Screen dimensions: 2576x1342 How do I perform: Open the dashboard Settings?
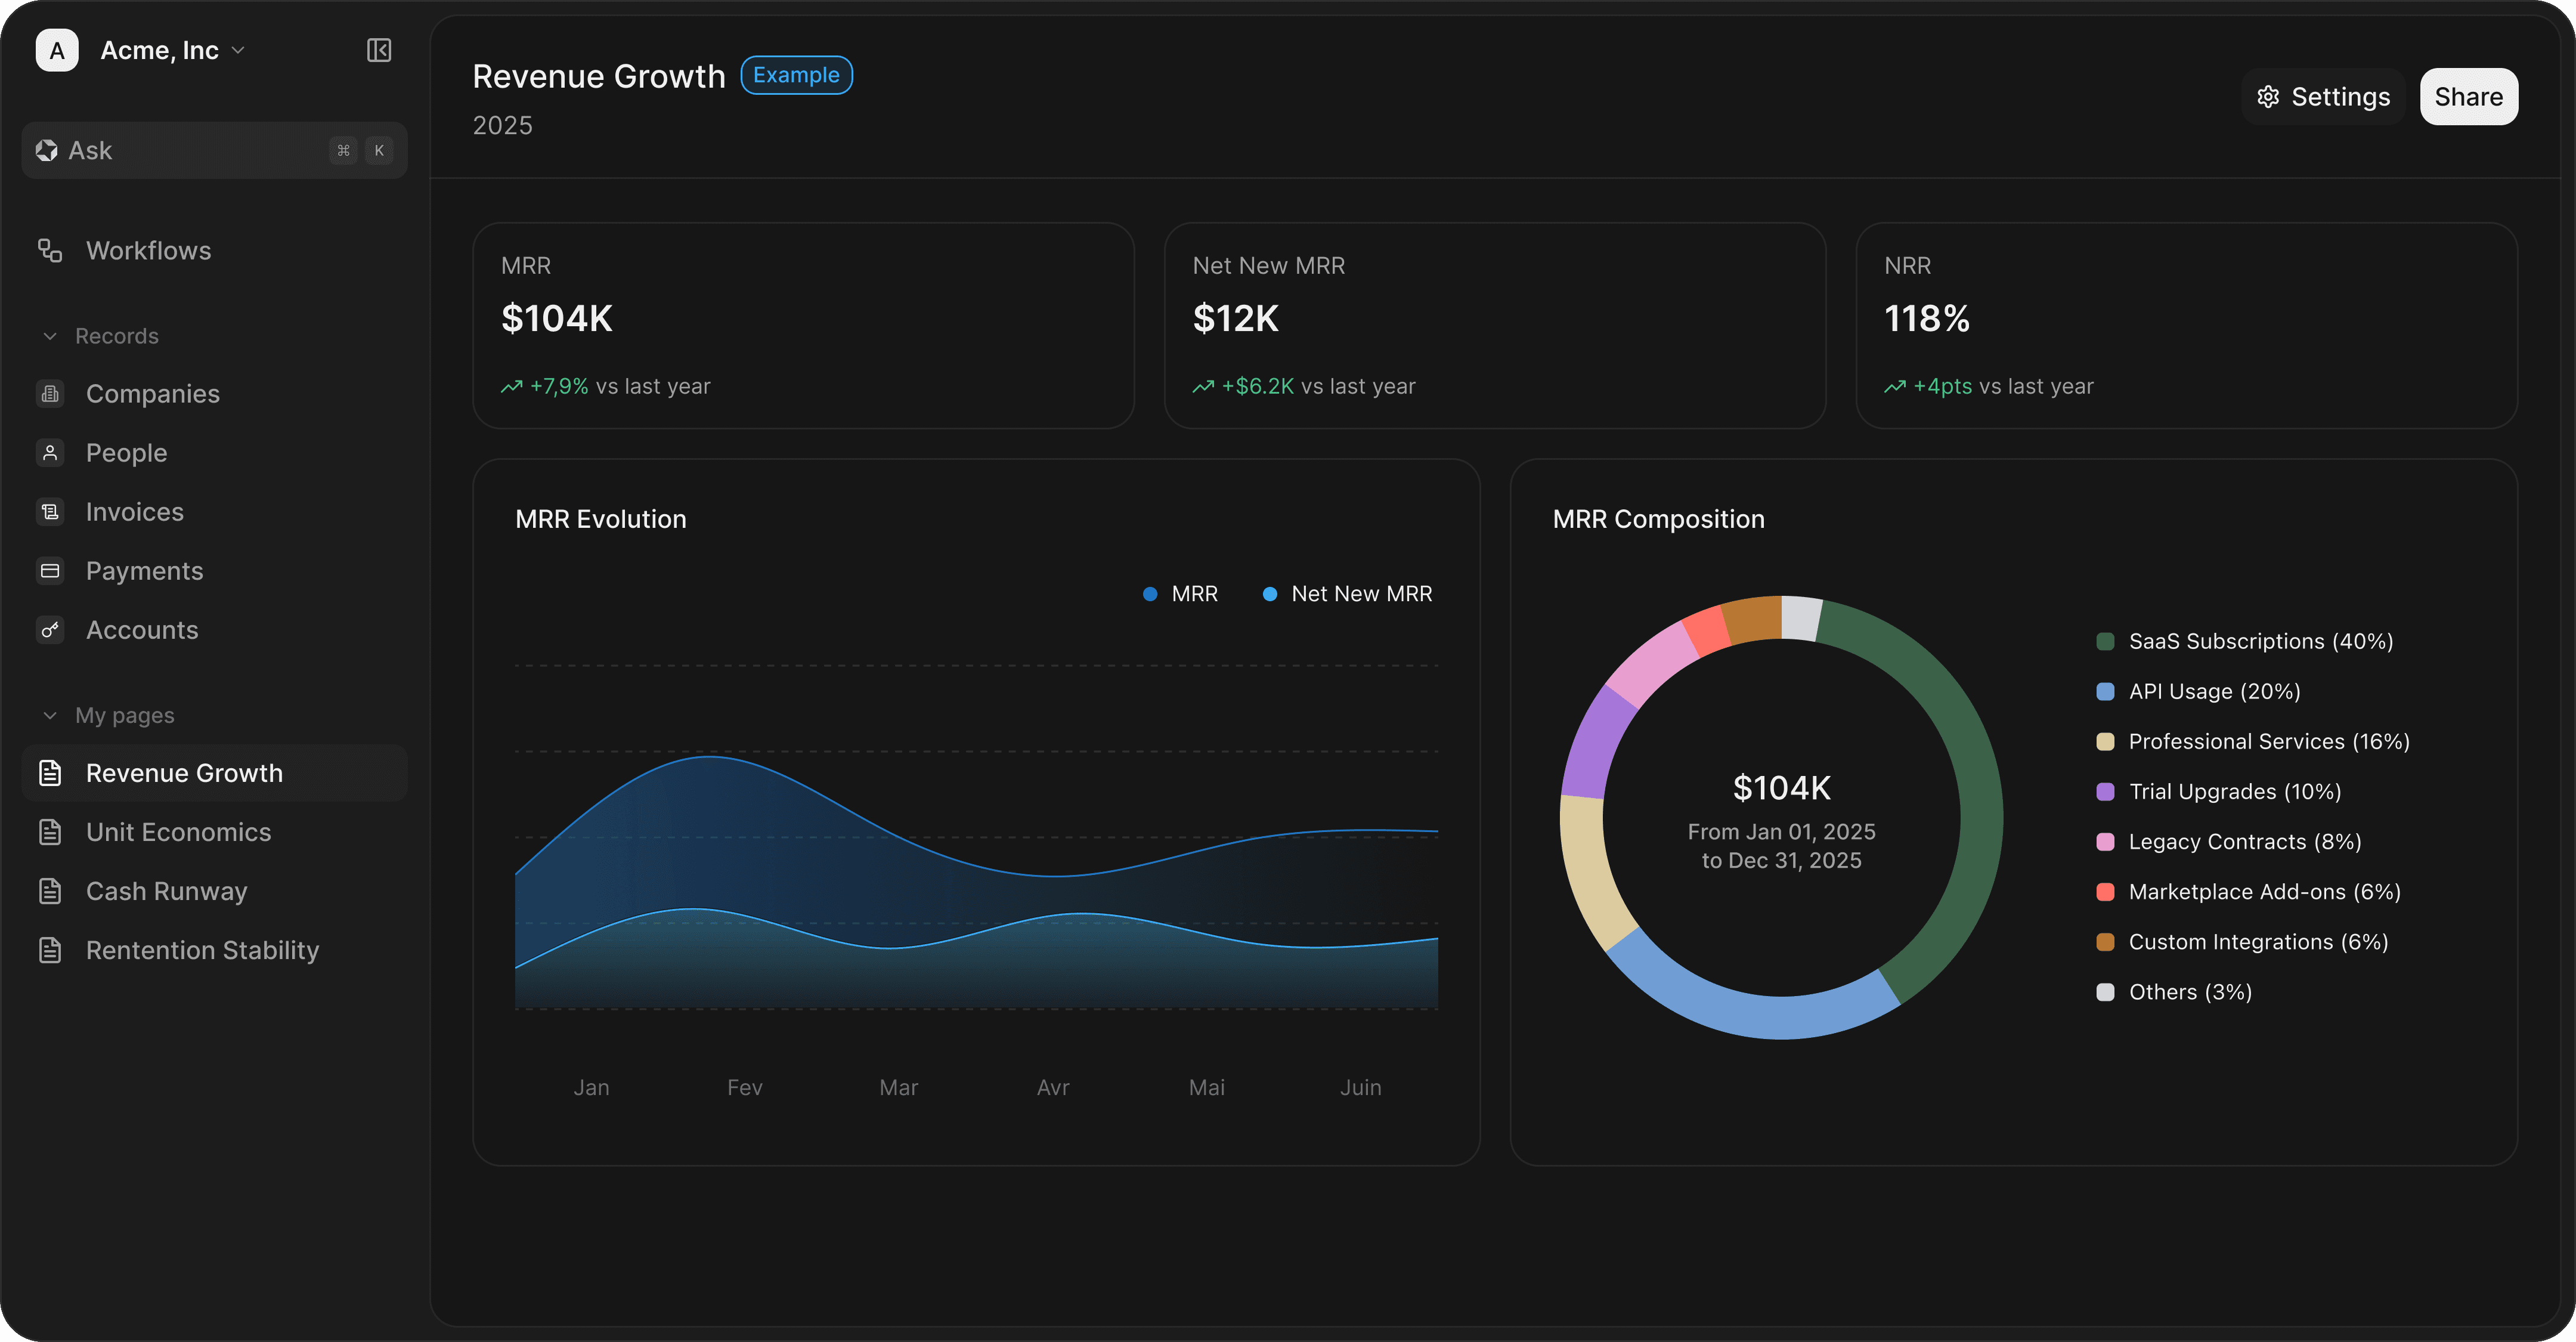(2322, 96)
